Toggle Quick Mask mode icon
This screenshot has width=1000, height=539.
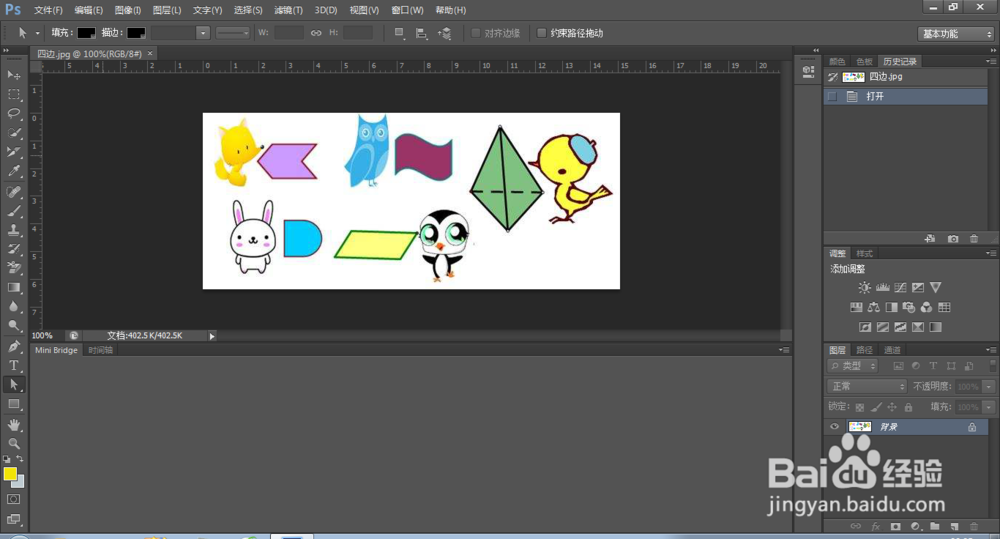click(x=13, y=499)
